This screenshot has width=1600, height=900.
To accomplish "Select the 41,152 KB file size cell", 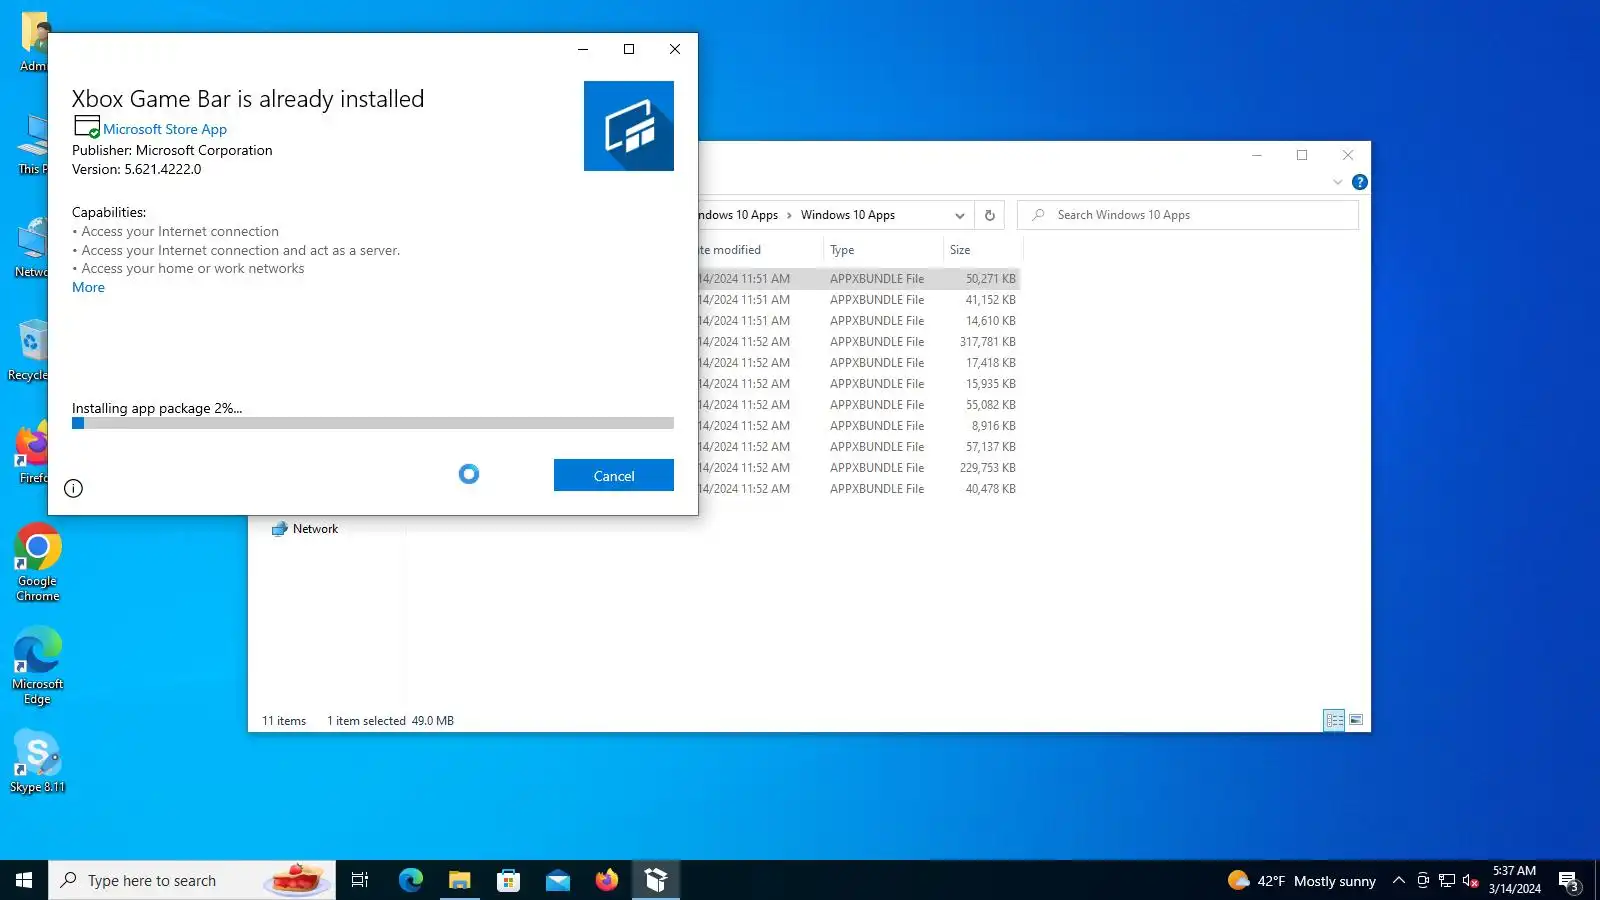I will 990,300.
